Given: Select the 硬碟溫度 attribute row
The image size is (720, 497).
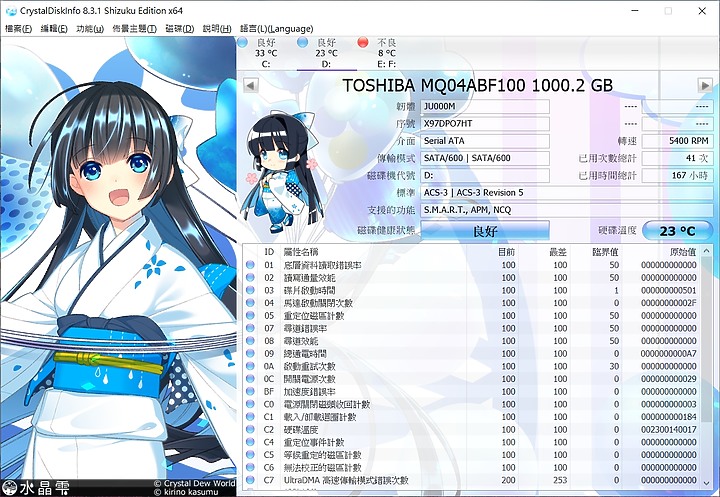Looking at the screenshot, I should pyautogui.click(x=472, y=429).
